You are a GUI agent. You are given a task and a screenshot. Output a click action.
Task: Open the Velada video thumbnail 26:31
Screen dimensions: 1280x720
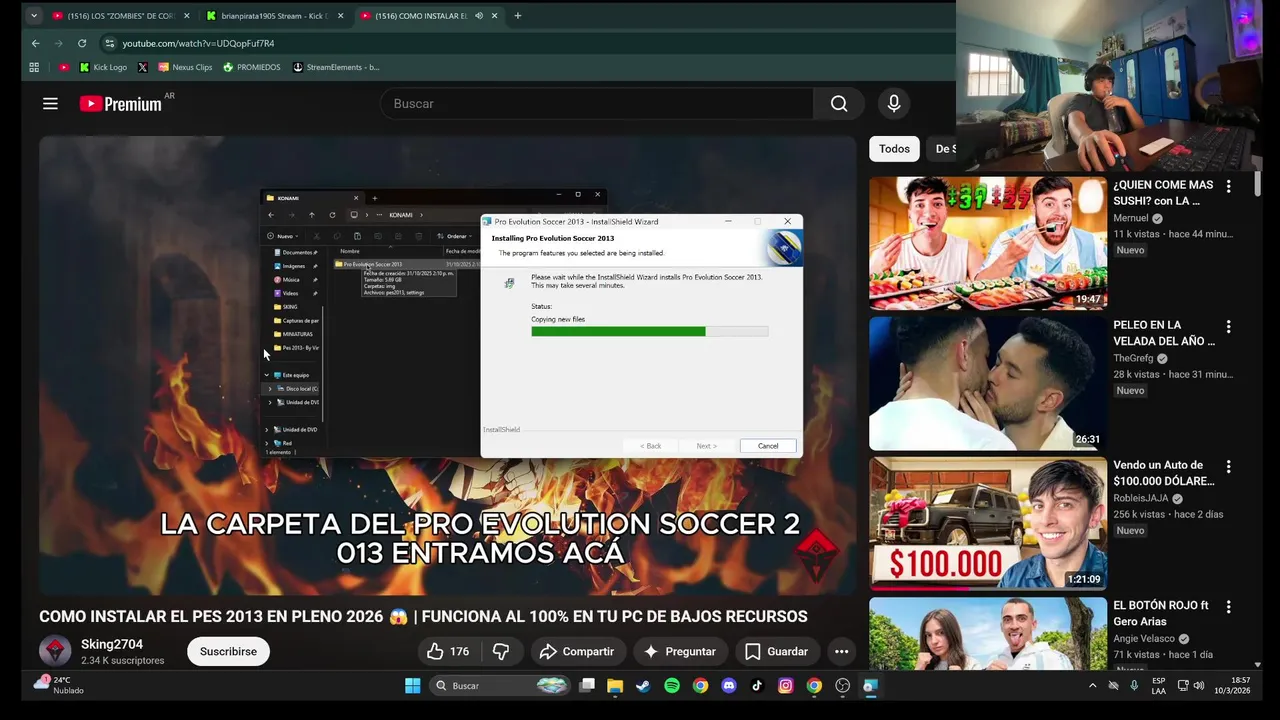click(988, 383)
